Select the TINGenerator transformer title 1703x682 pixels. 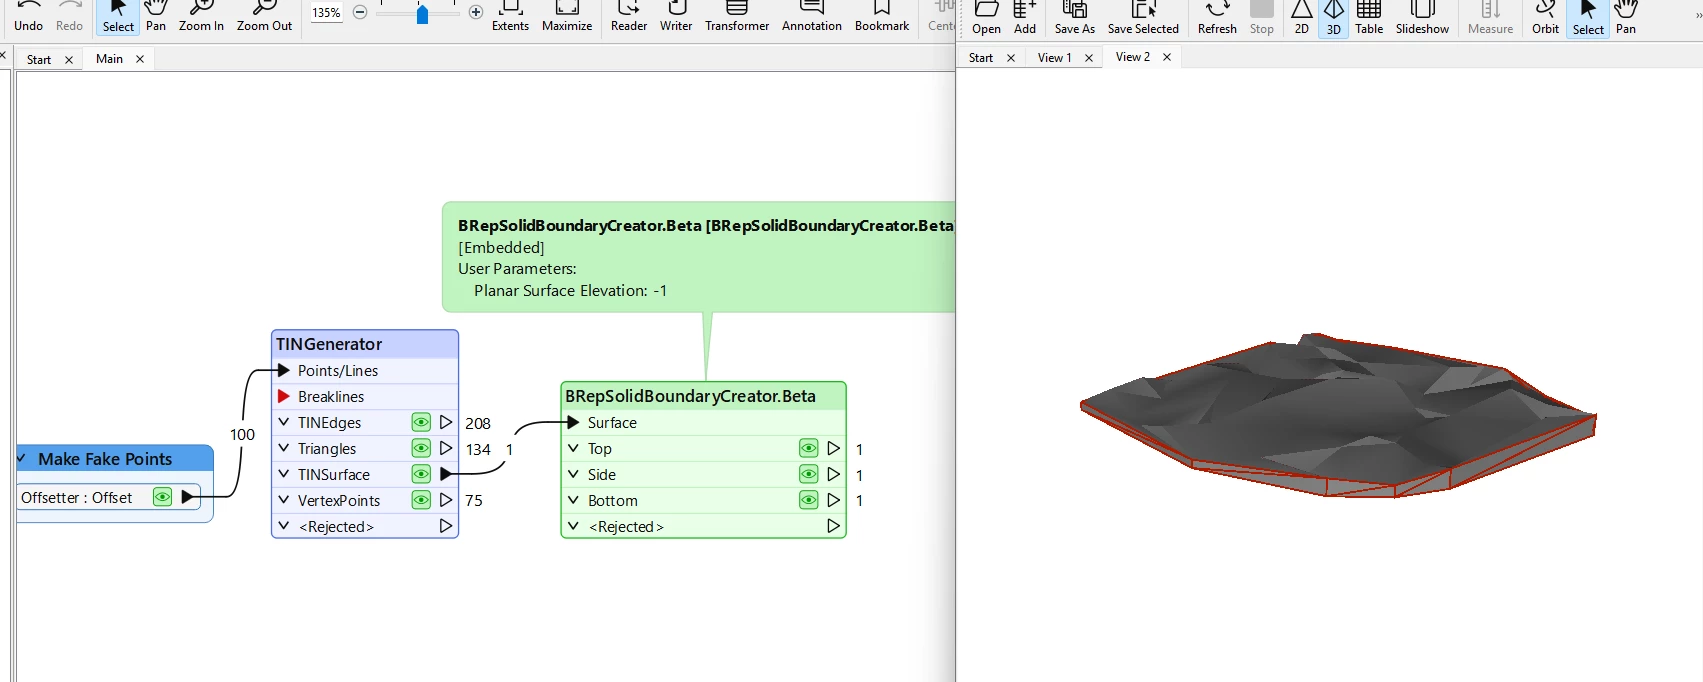coord(329,344)
